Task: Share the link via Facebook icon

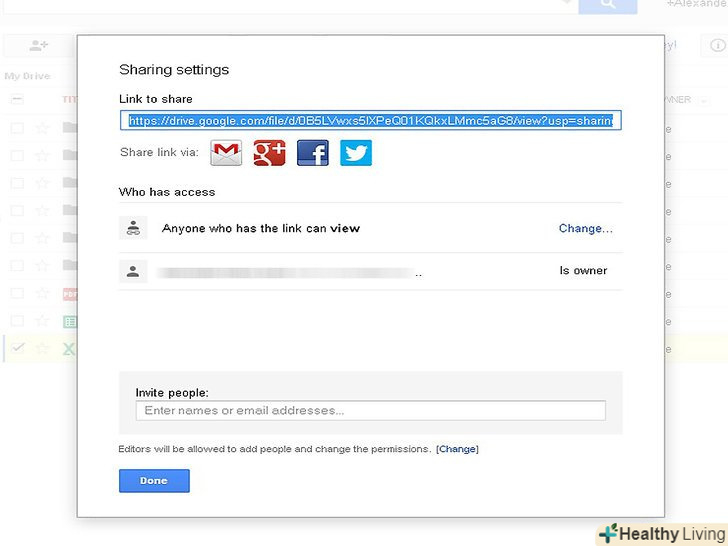Action: (312, 153)
